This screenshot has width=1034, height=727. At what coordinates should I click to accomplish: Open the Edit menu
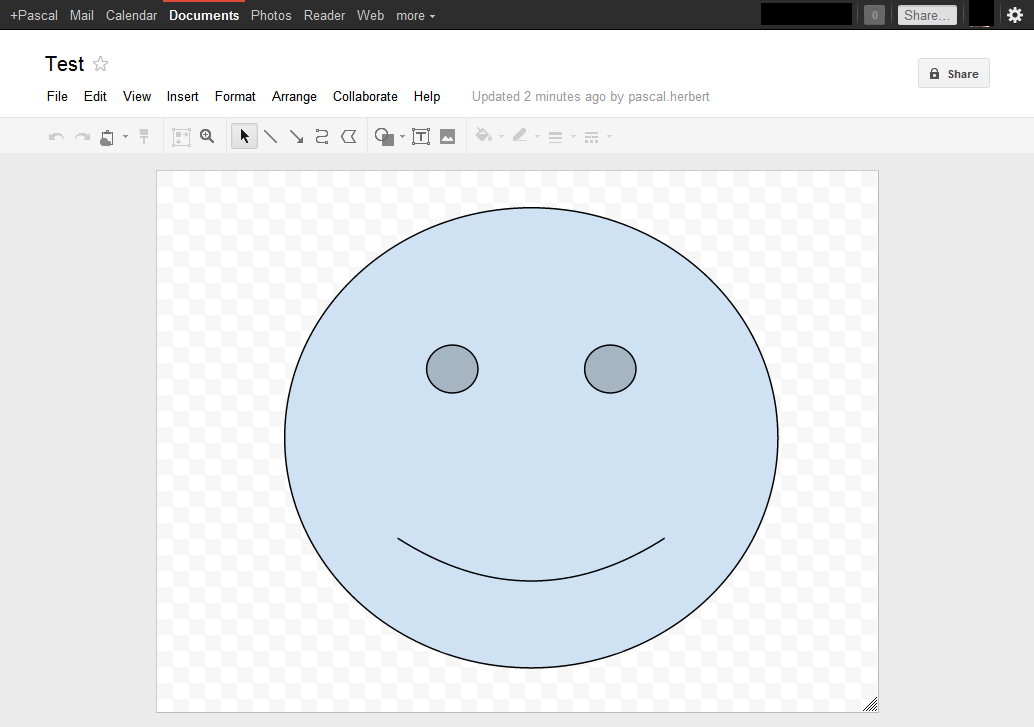(x=95, y=96)
